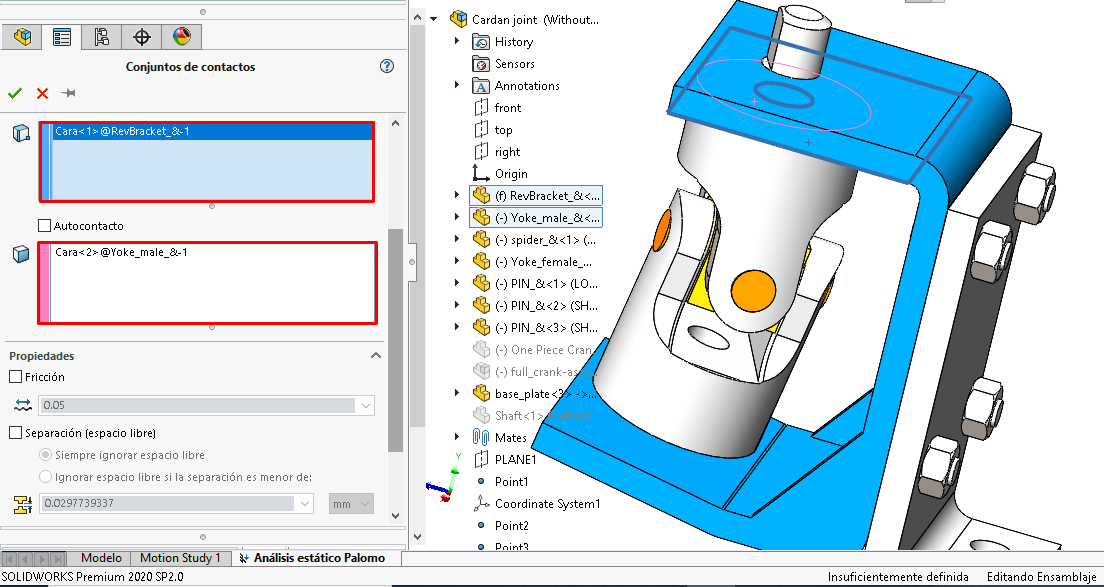The height and width of the screenshot is (587, 1104).
Task: Open the mm units dropdown
Action: coord(364,504)
